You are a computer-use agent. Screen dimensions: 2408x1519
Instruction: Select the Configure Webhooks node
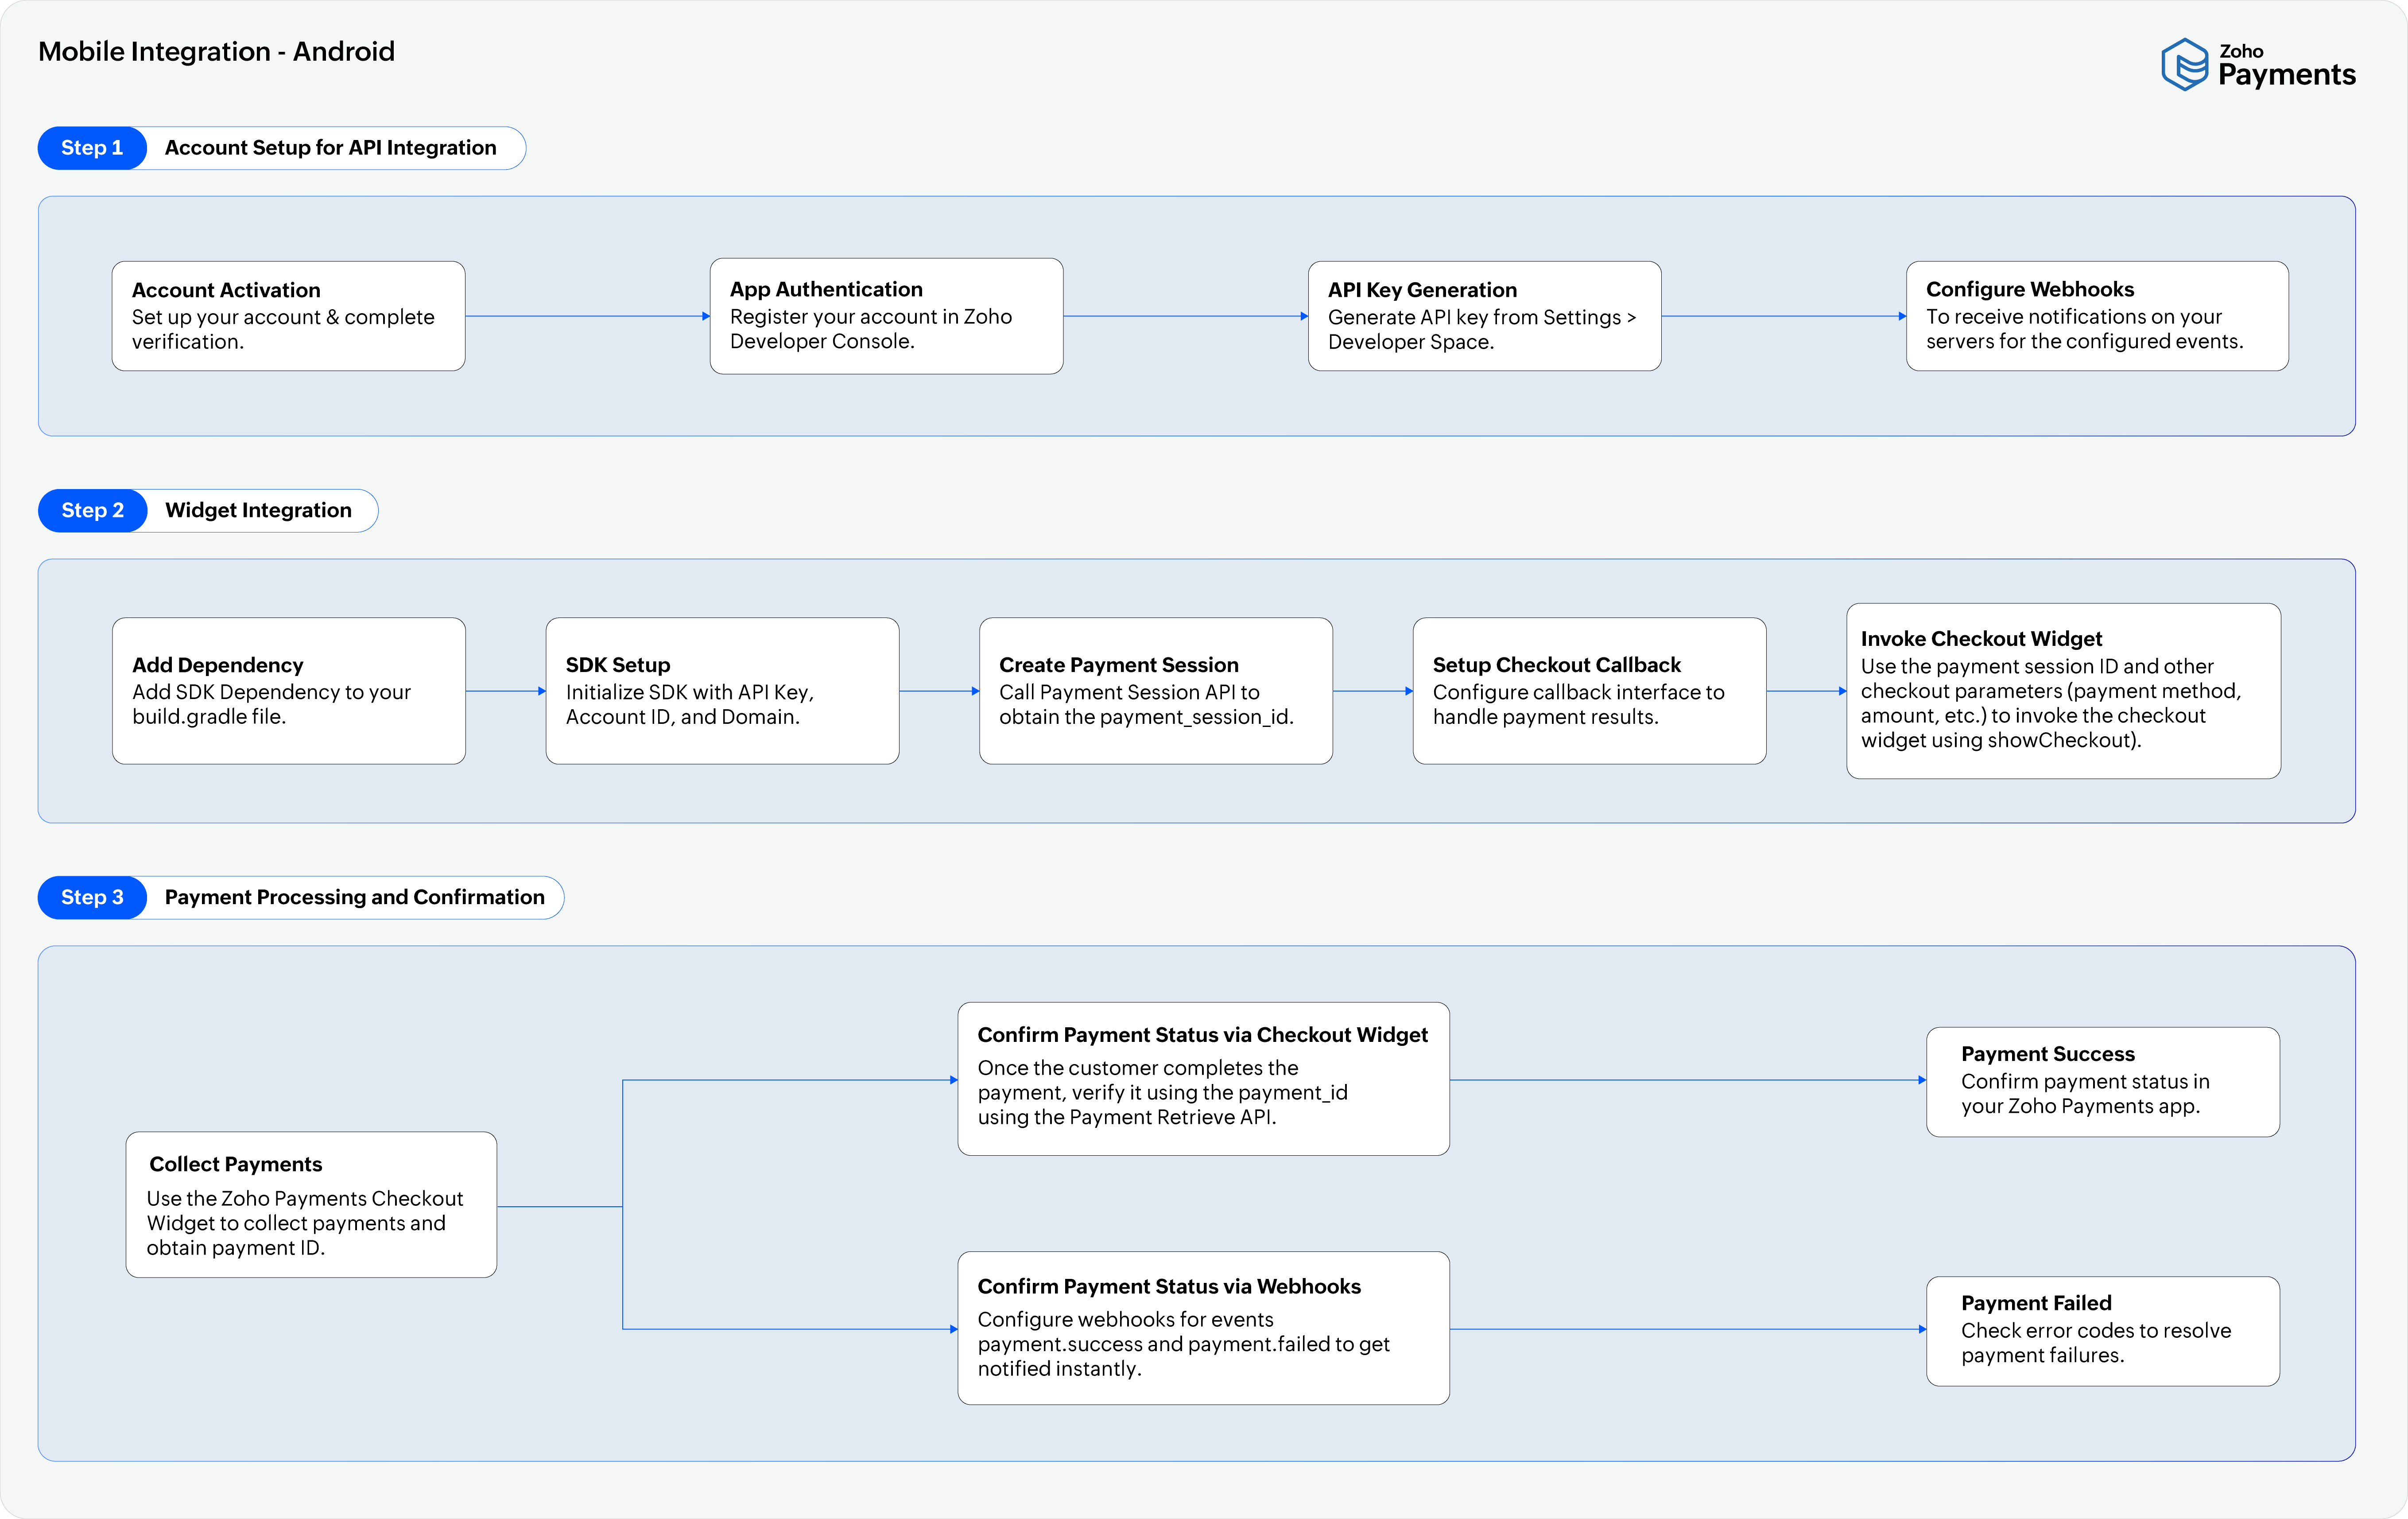(x=2097, y=315)
